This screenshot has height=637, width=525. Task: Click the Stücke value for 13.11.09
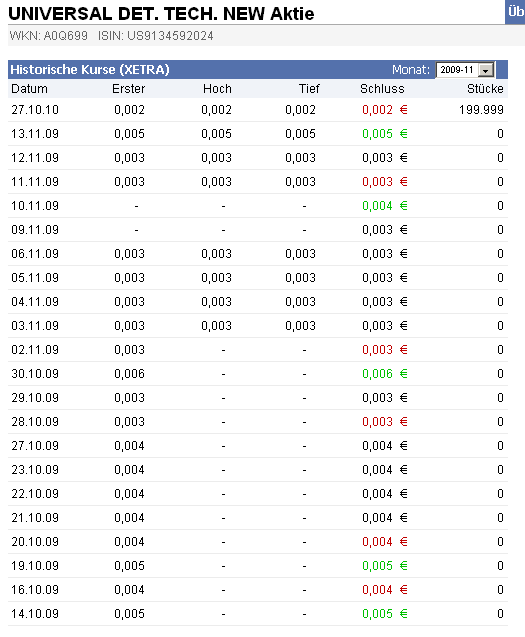point(500,134)
